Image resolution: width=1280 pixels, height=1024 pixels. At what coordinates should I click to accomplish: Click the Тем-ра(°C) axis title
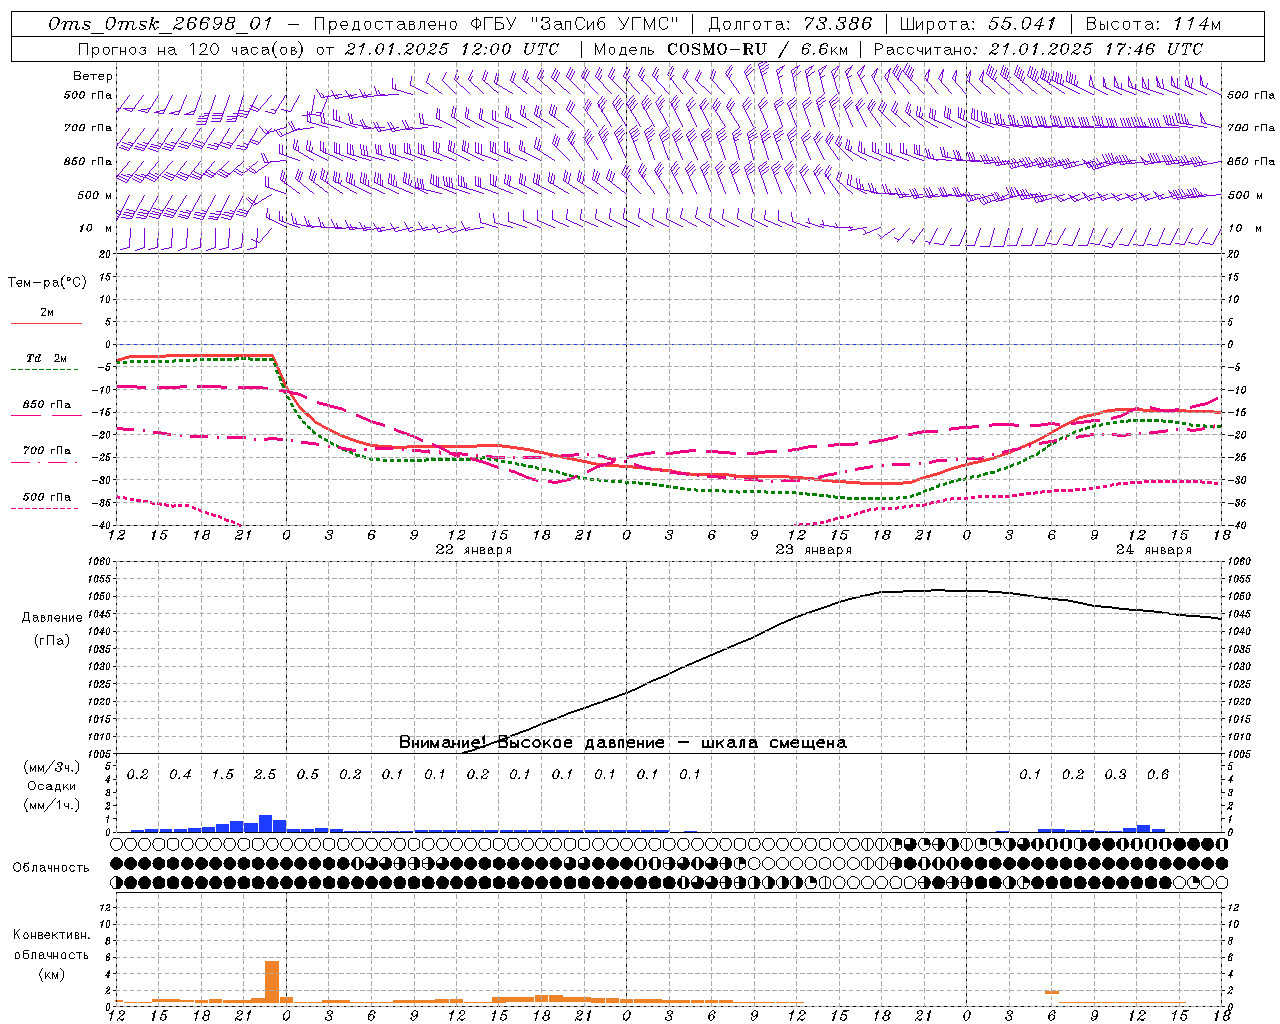click(47, 283)
